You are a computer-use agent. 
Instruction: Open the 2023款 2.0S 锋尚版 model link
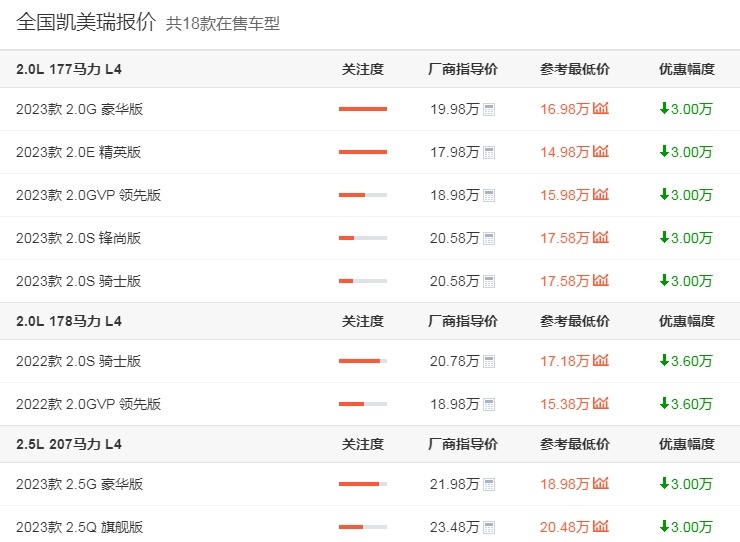click(78, 238)
